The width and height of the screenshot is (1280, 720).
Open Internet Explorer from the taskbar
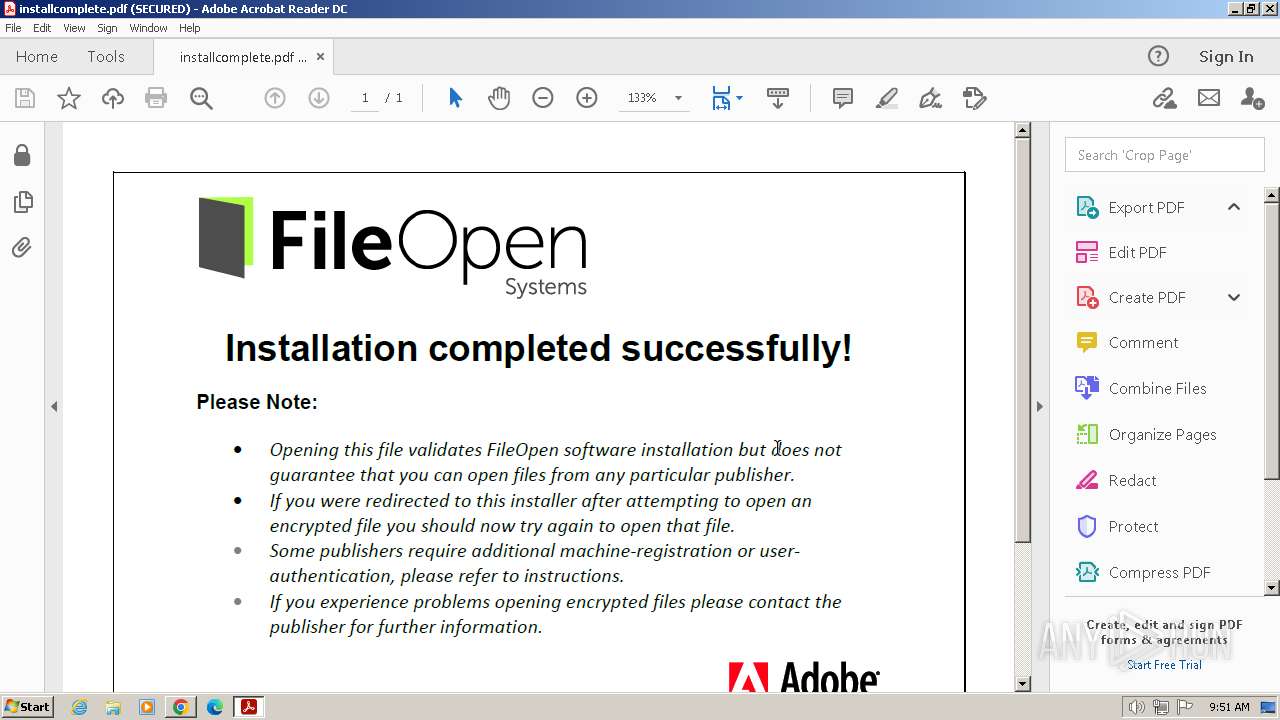(79, 707)
